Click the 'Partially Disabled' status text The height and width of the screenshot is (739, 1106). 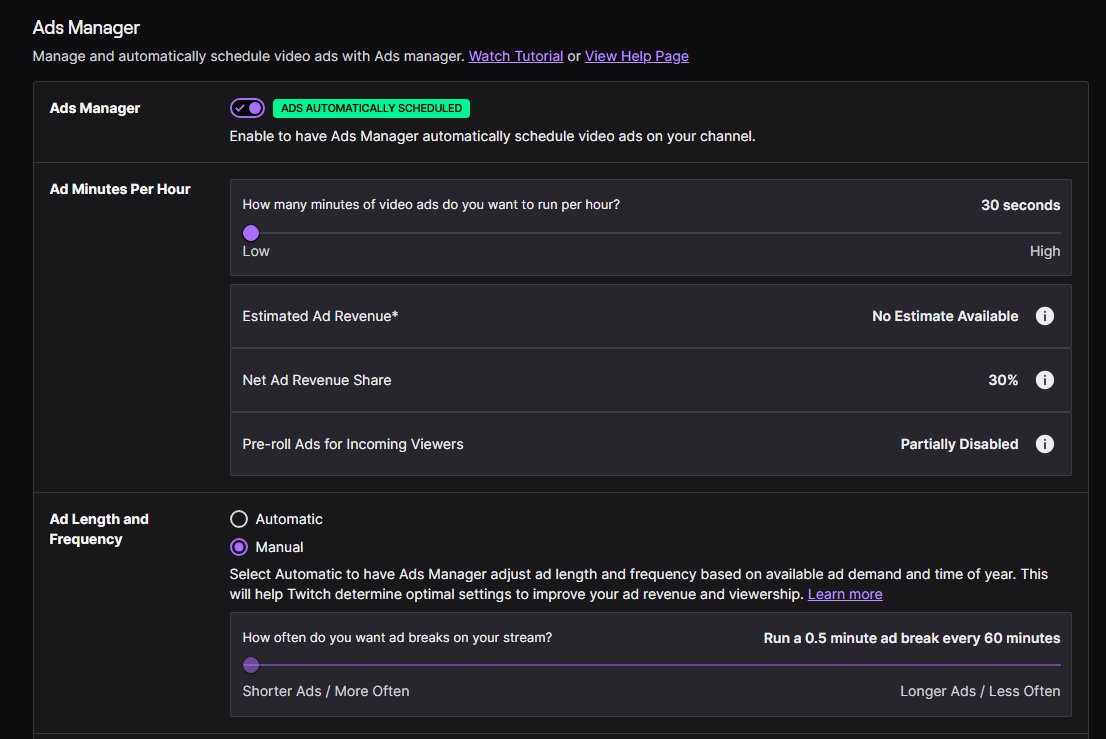pyautogui.click(x=959, y=444)
